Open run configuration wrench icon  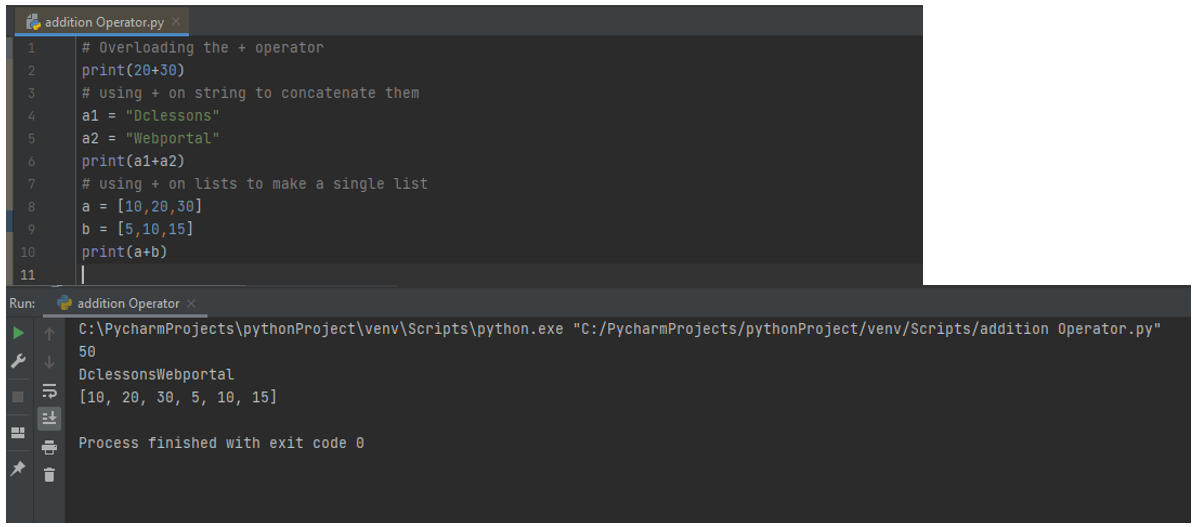[19, 362]
